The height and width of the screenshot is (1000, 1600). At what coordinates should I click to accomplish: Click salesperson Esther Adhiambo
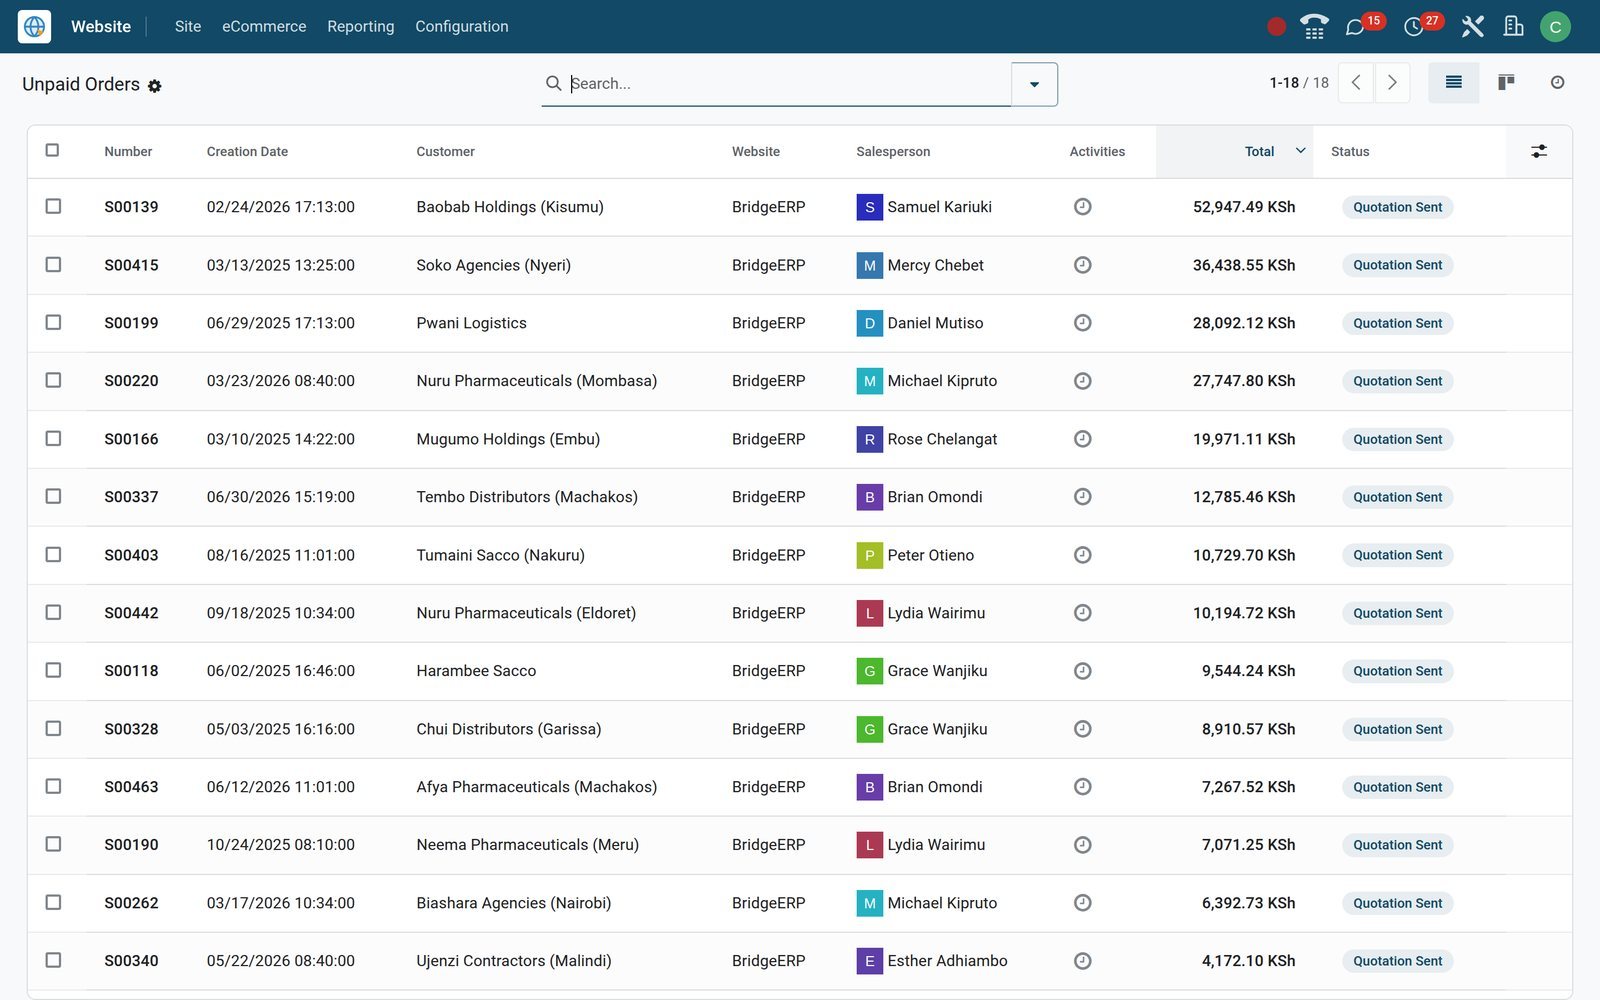947,961
